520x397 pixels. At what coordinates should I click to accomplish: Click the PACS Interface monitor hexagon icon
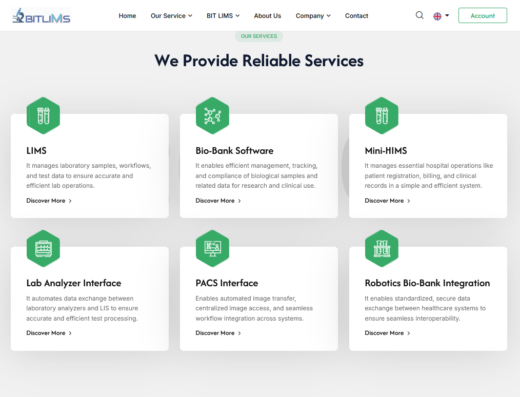212,248
